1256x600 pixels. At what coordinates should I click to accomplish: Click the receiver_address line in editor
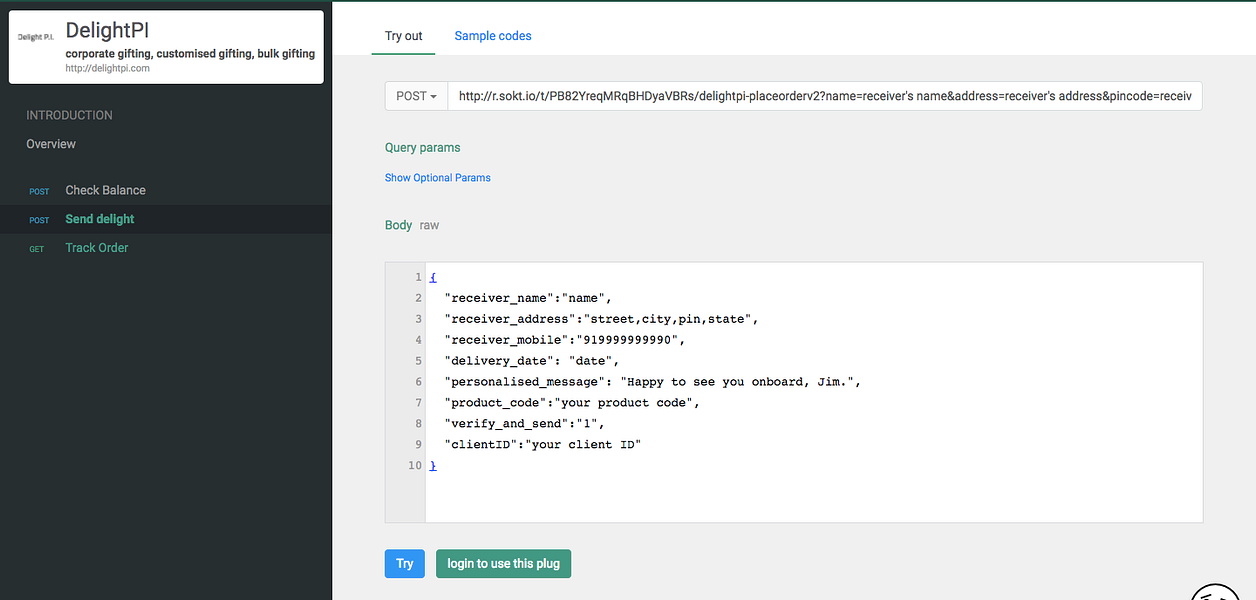click(602, 319)
